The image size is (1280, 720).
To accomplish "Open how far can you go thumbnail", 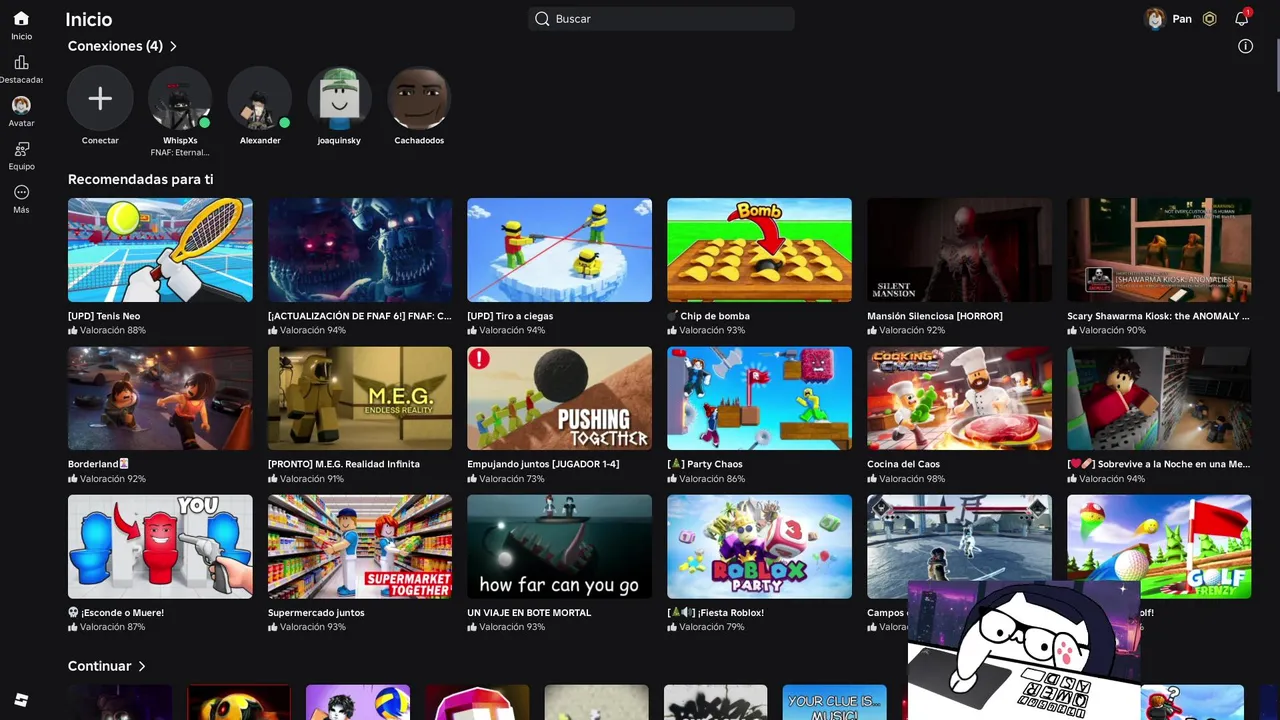I will pos(559,547).
